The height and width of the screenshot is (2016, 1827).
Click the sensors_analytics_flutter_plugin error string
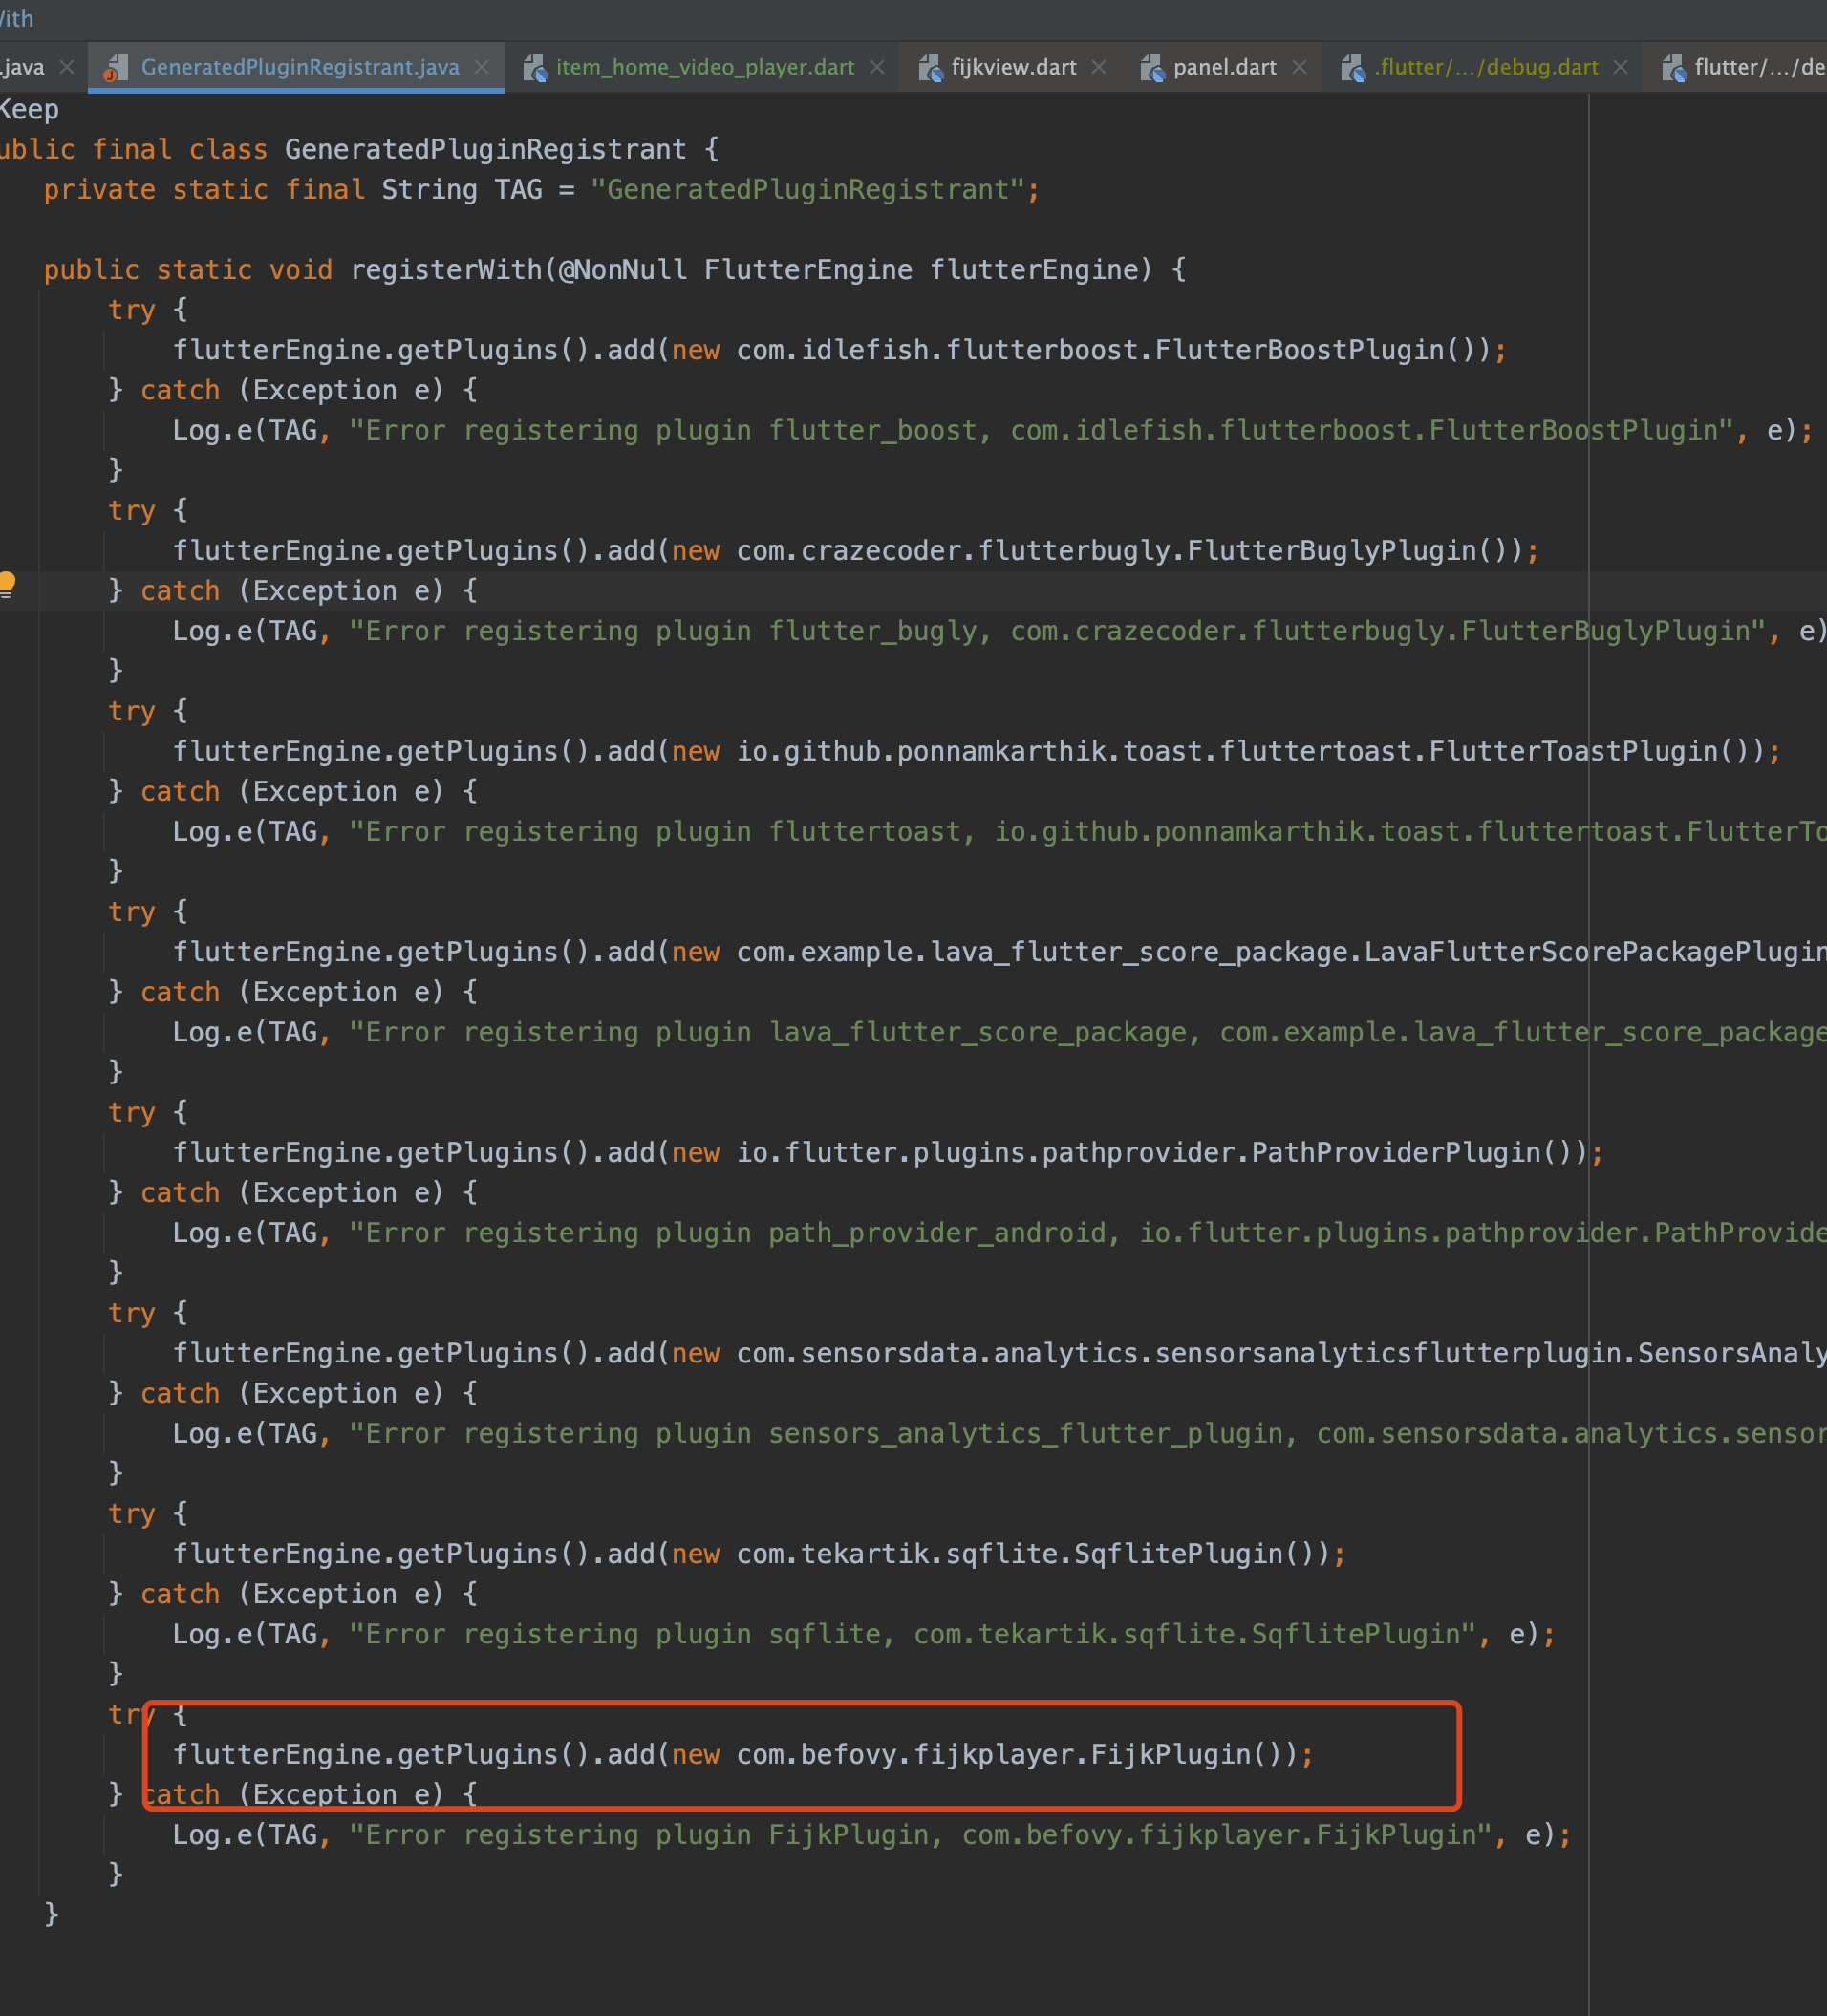(x=1087, y=1434)
